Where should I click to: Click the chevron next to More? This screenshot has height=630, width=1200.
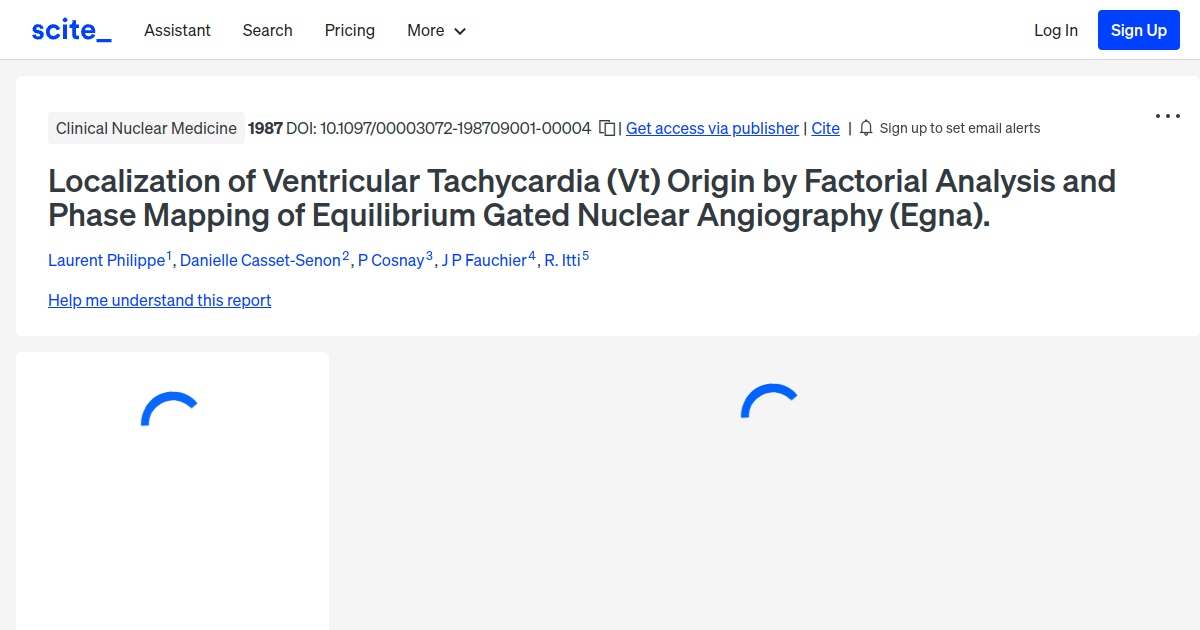[461, 31]
